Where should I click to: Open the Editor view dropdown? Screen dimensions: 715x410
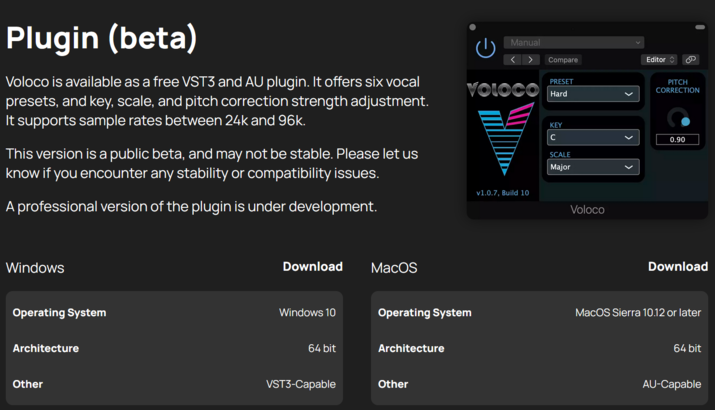(x=659, y=60)
